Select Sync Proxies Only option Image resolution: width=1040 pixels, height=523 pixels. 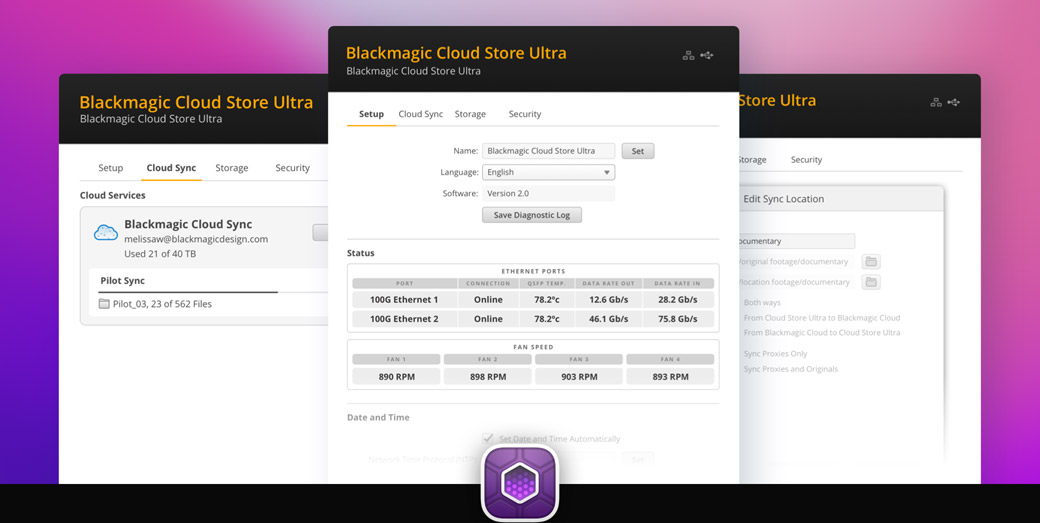775,353
